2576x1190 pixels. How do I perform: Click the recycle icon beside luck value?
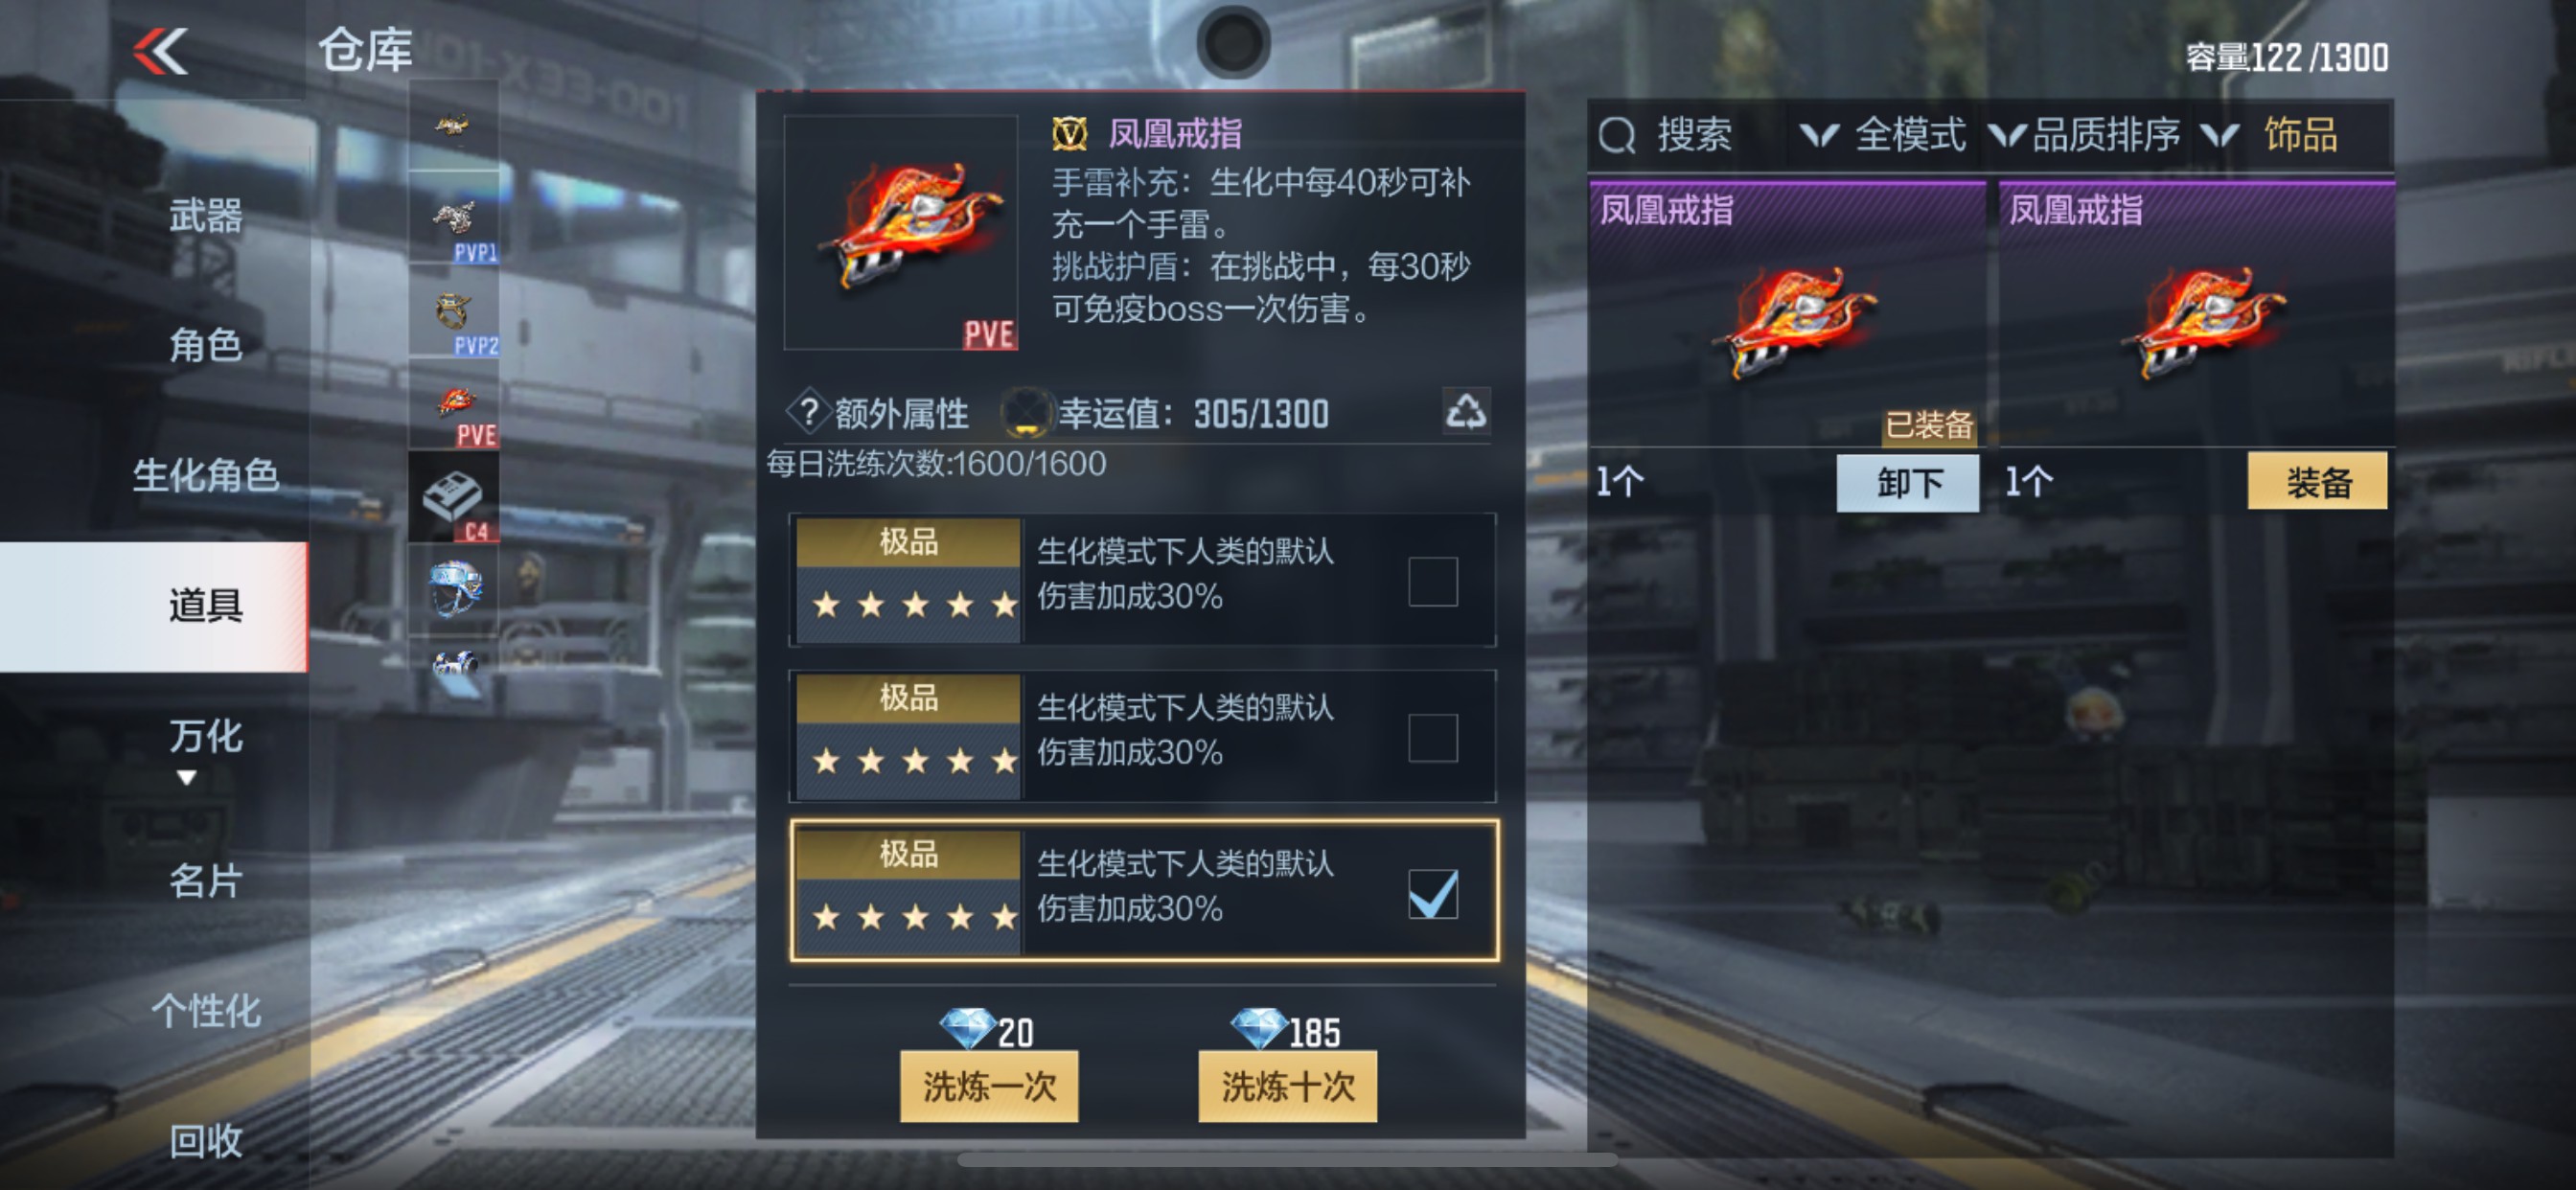(x=1466, y=411)
